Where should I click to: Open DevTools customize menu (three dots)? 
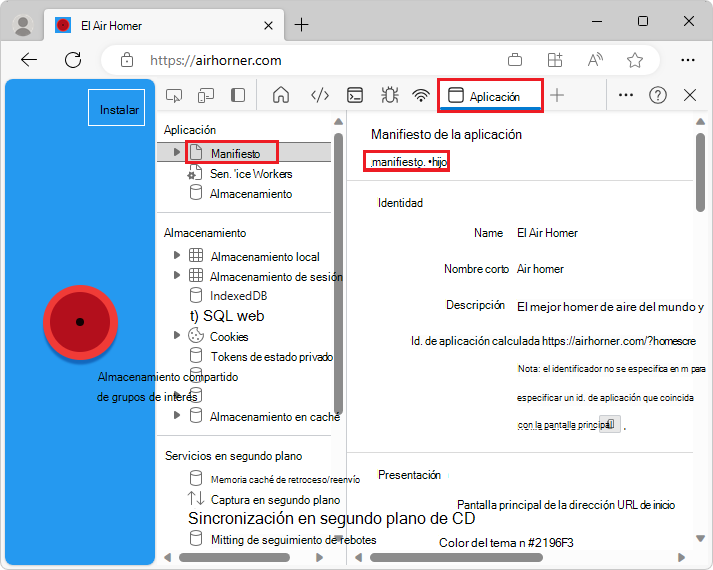point(626,95)
